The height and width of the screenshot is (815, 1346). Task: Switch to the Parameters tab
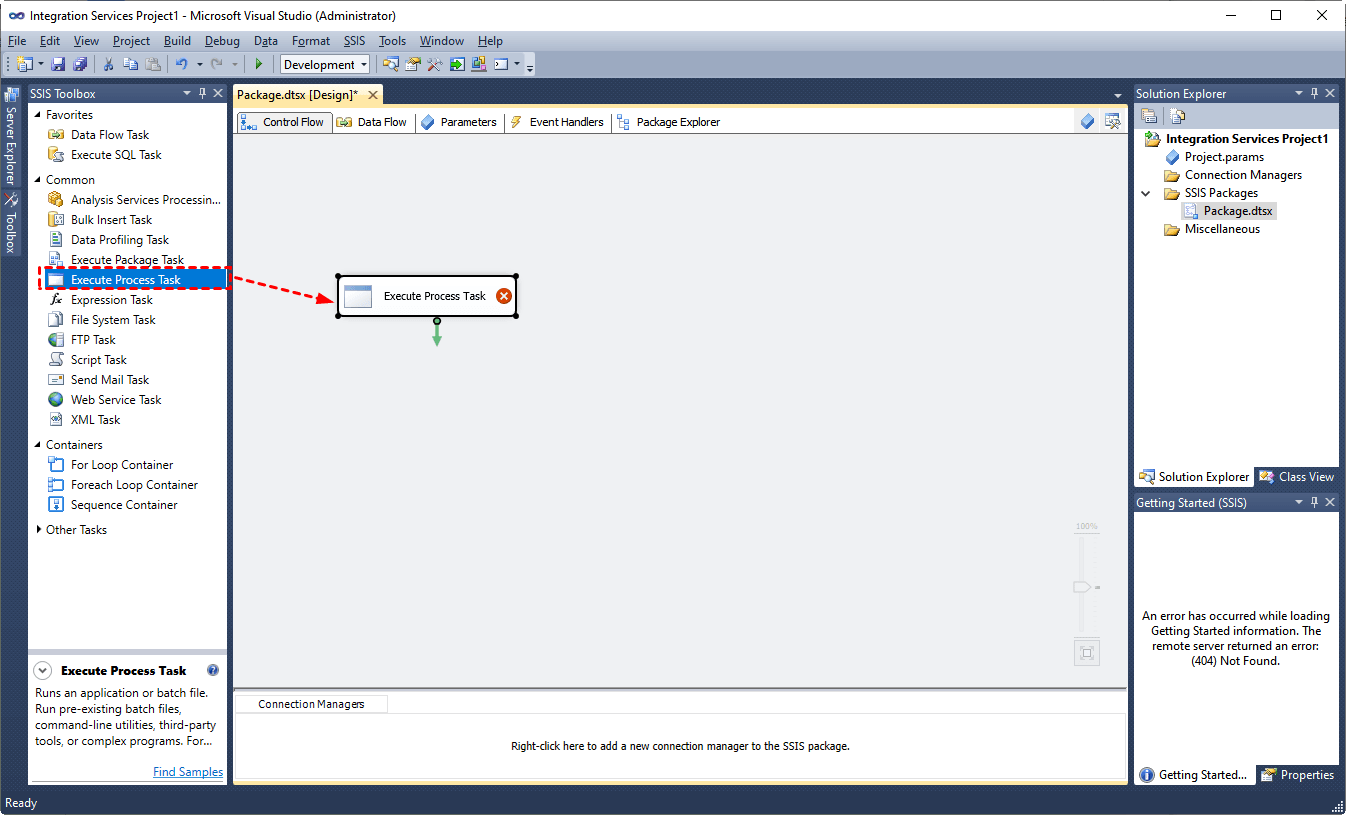tap(458, 122)
